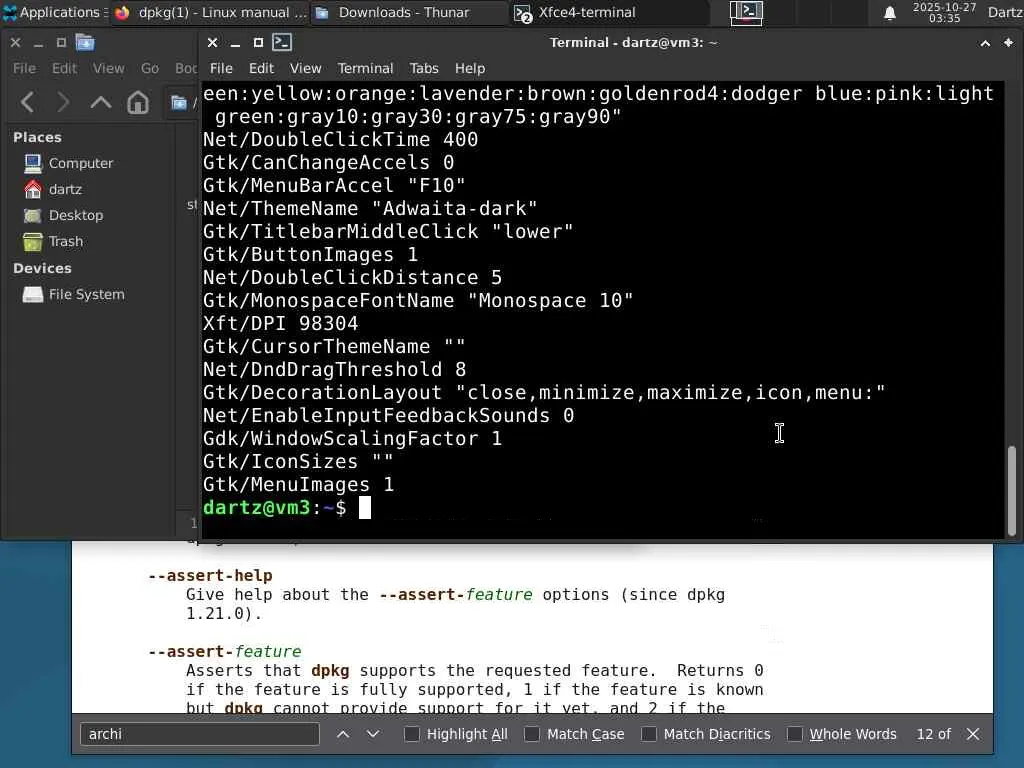1024x768 pixels.
Task: Go forward in Thunar
Action: tap(63, 103)
